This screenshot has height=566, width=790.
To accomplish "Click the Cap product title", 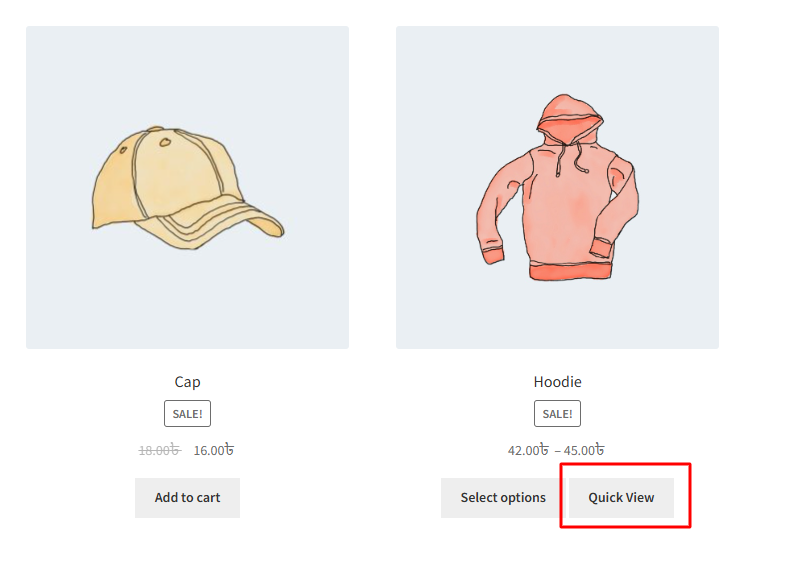I will 187,382.
